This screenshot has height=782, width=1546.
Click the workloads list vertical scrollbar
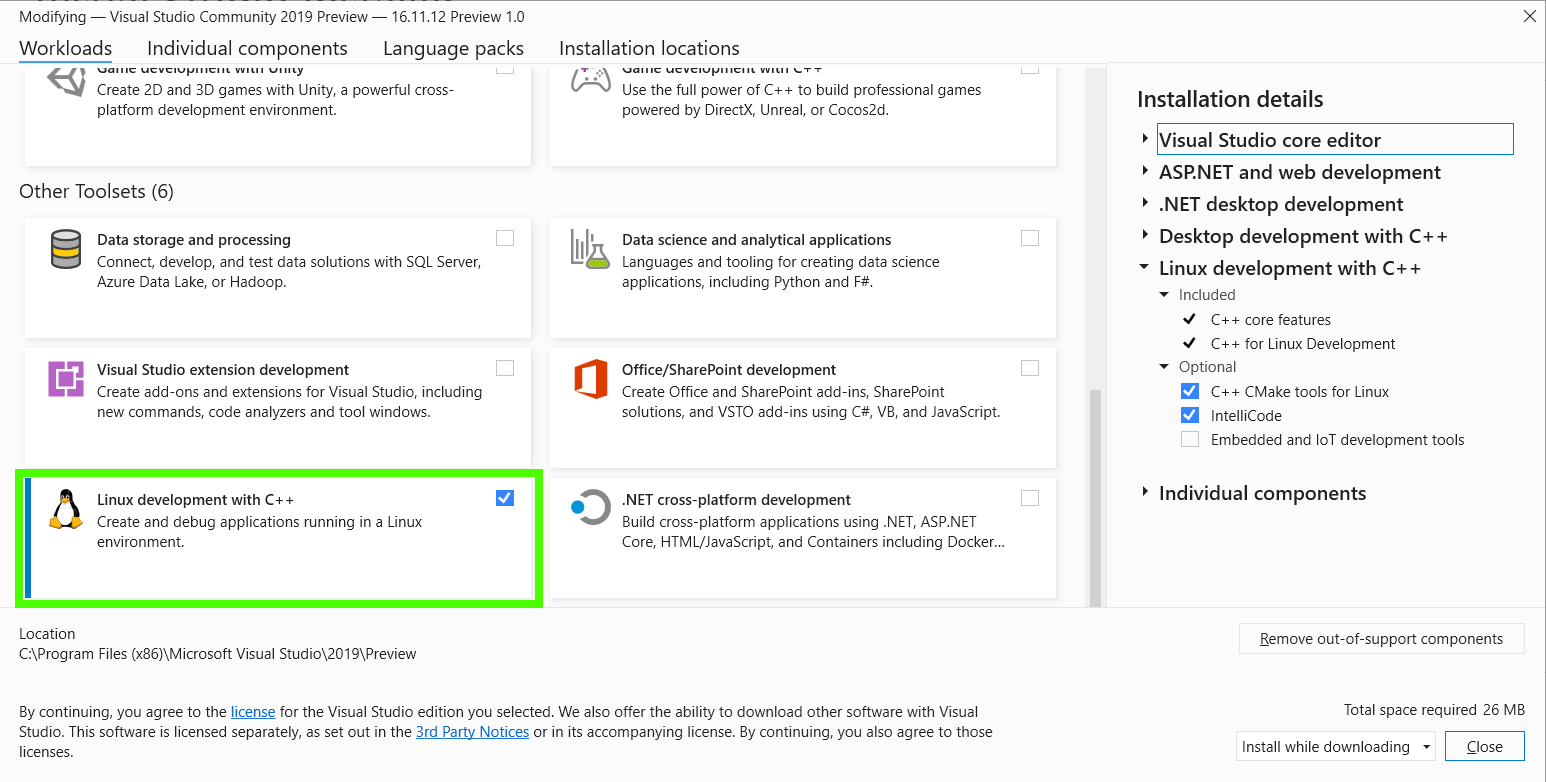[x=1095, y=490]
